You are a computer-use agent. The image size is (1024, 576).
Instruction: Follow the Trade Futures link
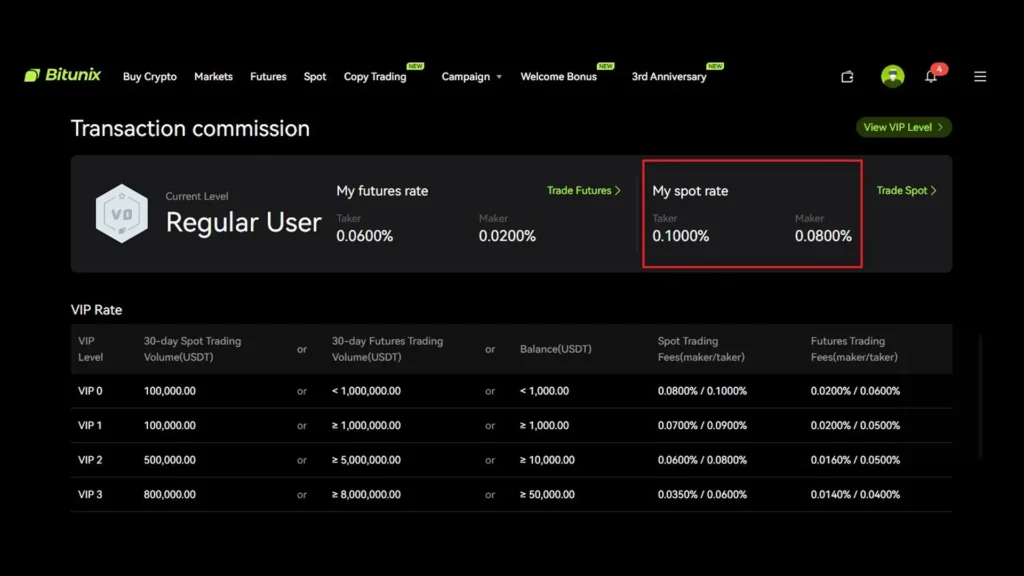click(583, 190)
